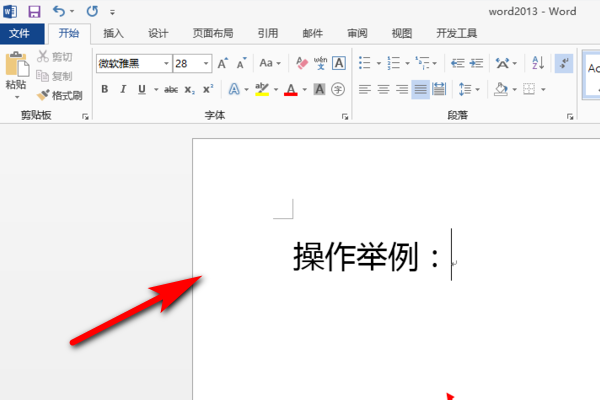
Task: Undo the last action
Action: [59, 11]
